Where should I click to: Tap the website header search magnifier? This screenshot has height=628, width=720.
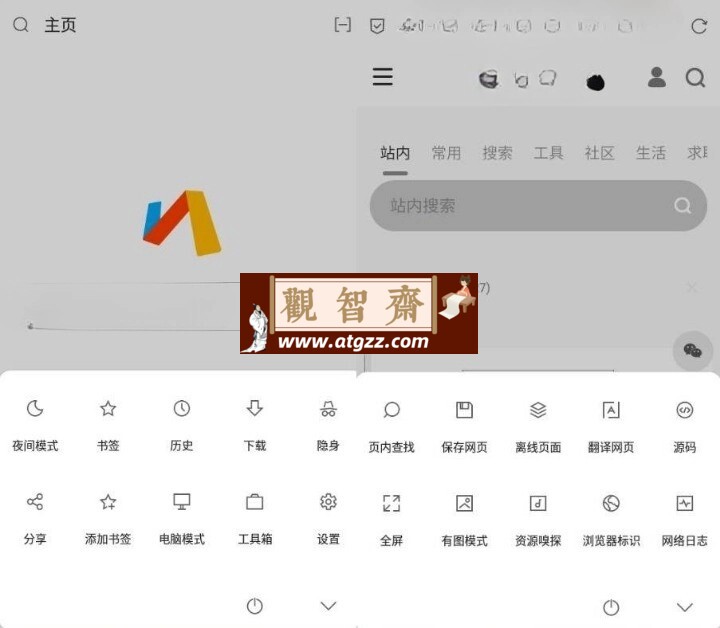point(695,78)
